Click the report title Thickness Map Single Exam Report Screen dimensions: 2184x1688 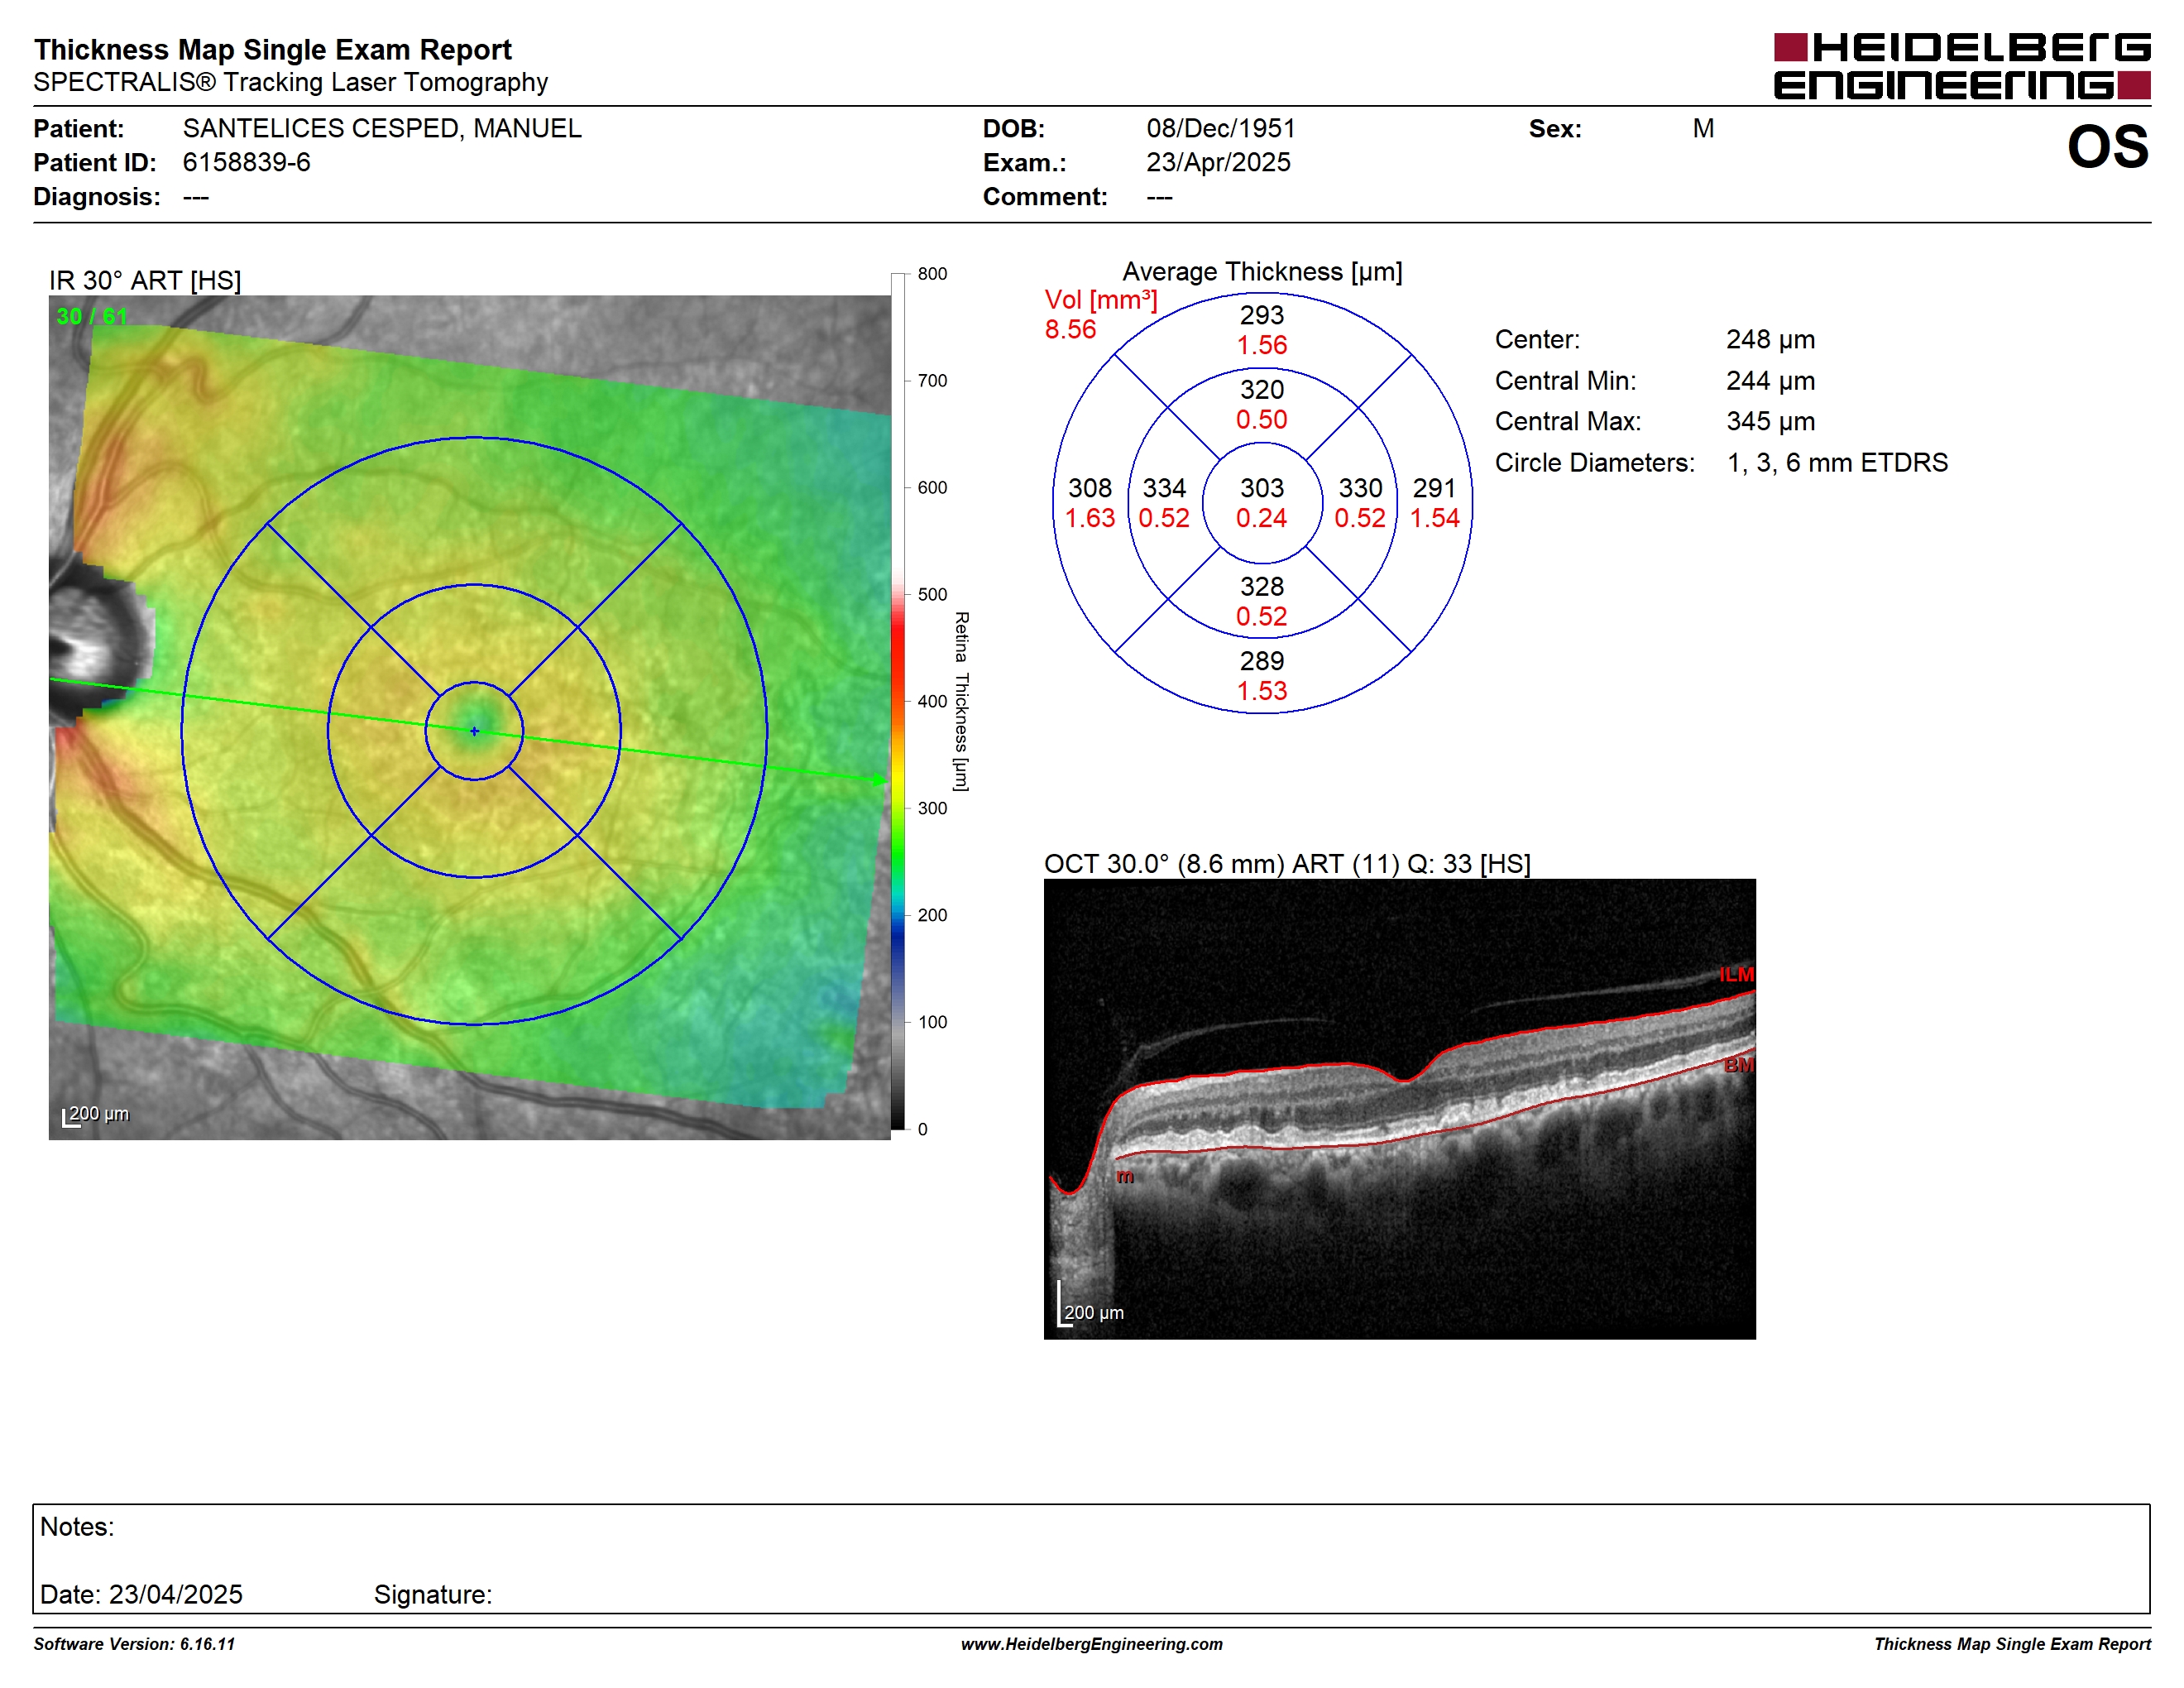(272, 50)
